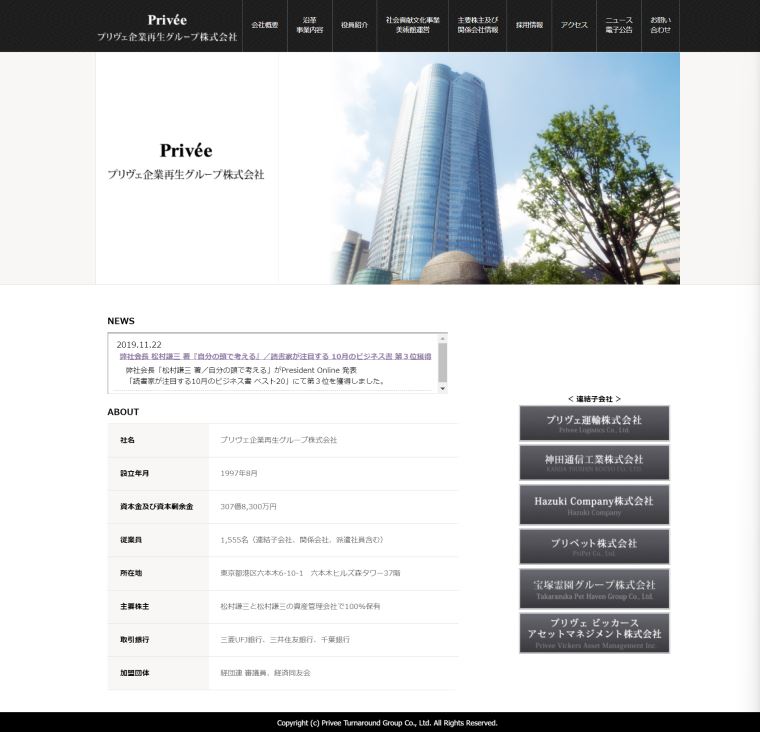Open 宝塚霊園グループ株式会社 banner

594,588
